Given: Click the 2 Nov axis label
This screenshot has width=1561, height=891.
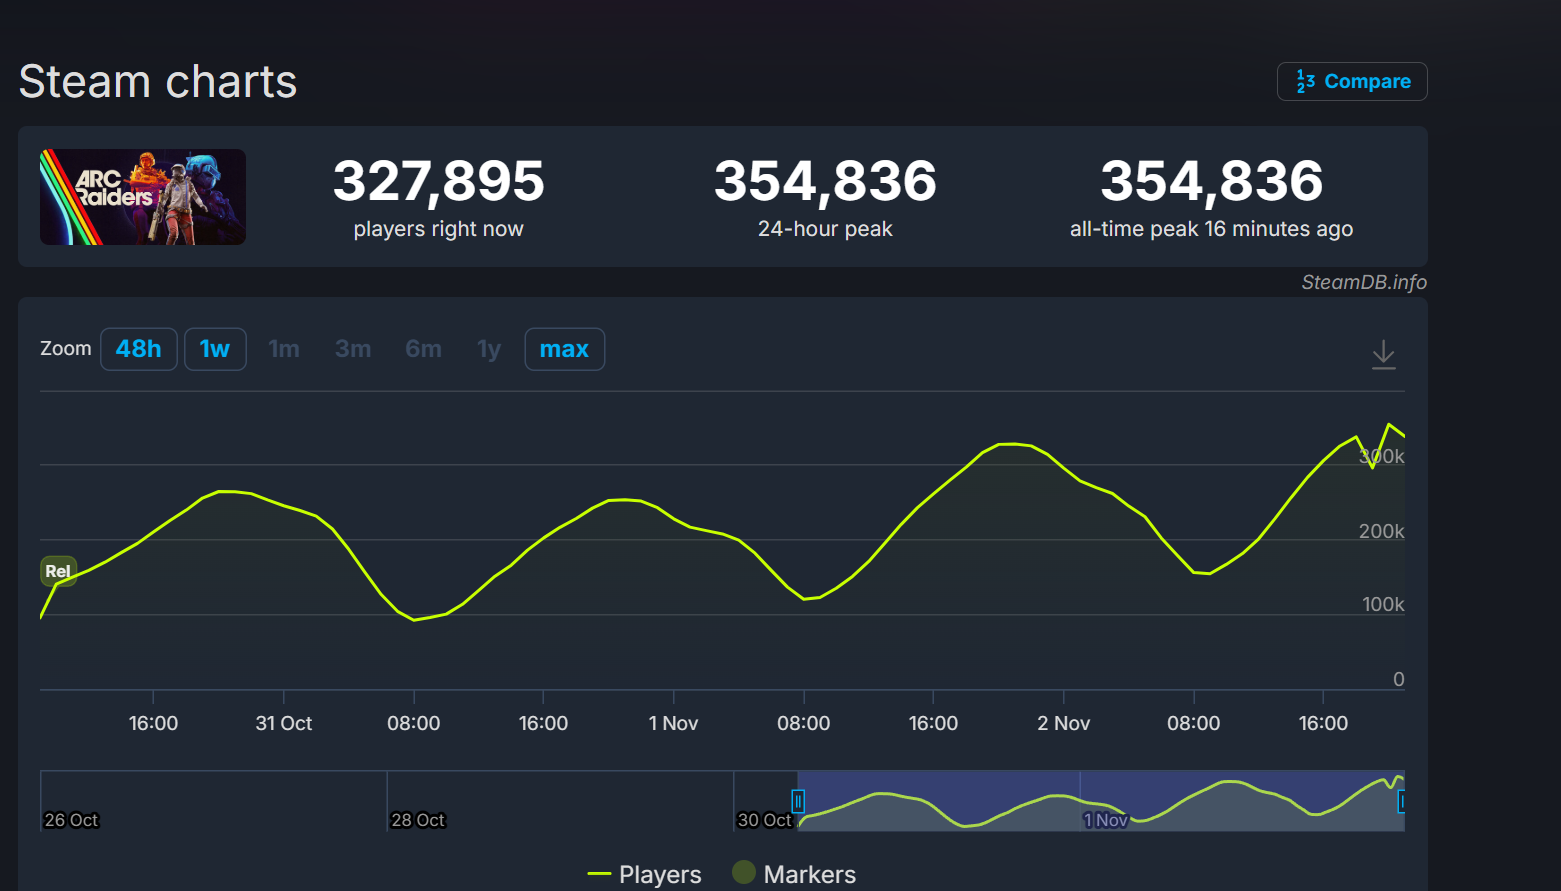Looking at the screenshot, I should [x=1063, y=723].
